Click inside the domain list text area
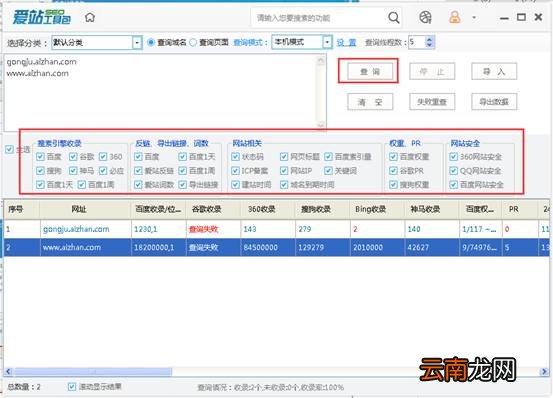The image size is (553, 398). coord(160,92)
